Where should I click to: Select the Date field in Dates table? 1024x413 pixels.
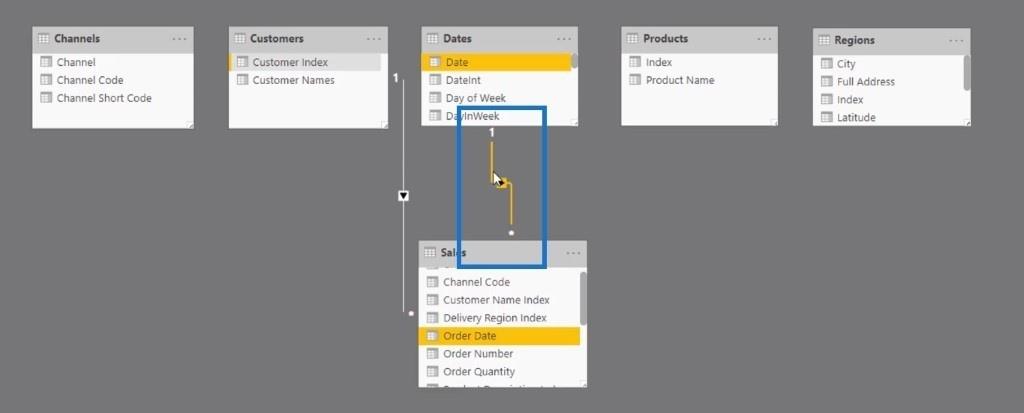click(x=496, y=62)
